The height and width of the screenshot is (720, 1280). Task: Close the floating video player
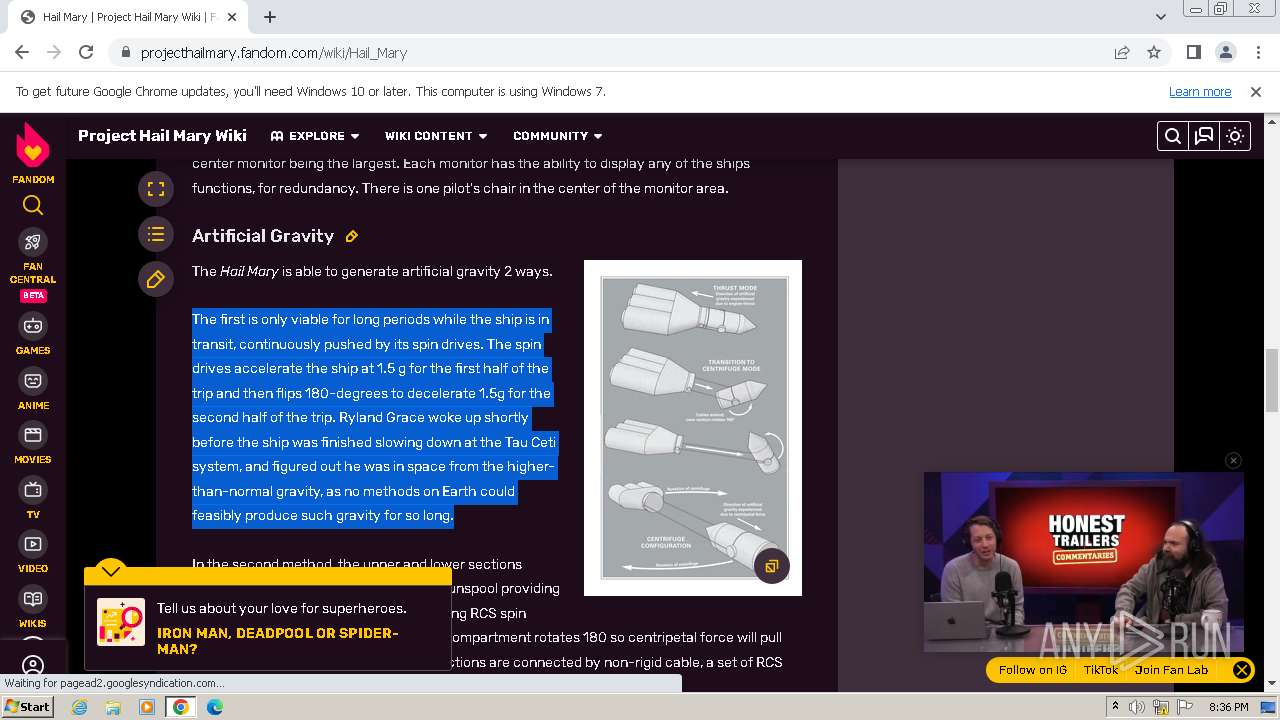[1233, 460]
